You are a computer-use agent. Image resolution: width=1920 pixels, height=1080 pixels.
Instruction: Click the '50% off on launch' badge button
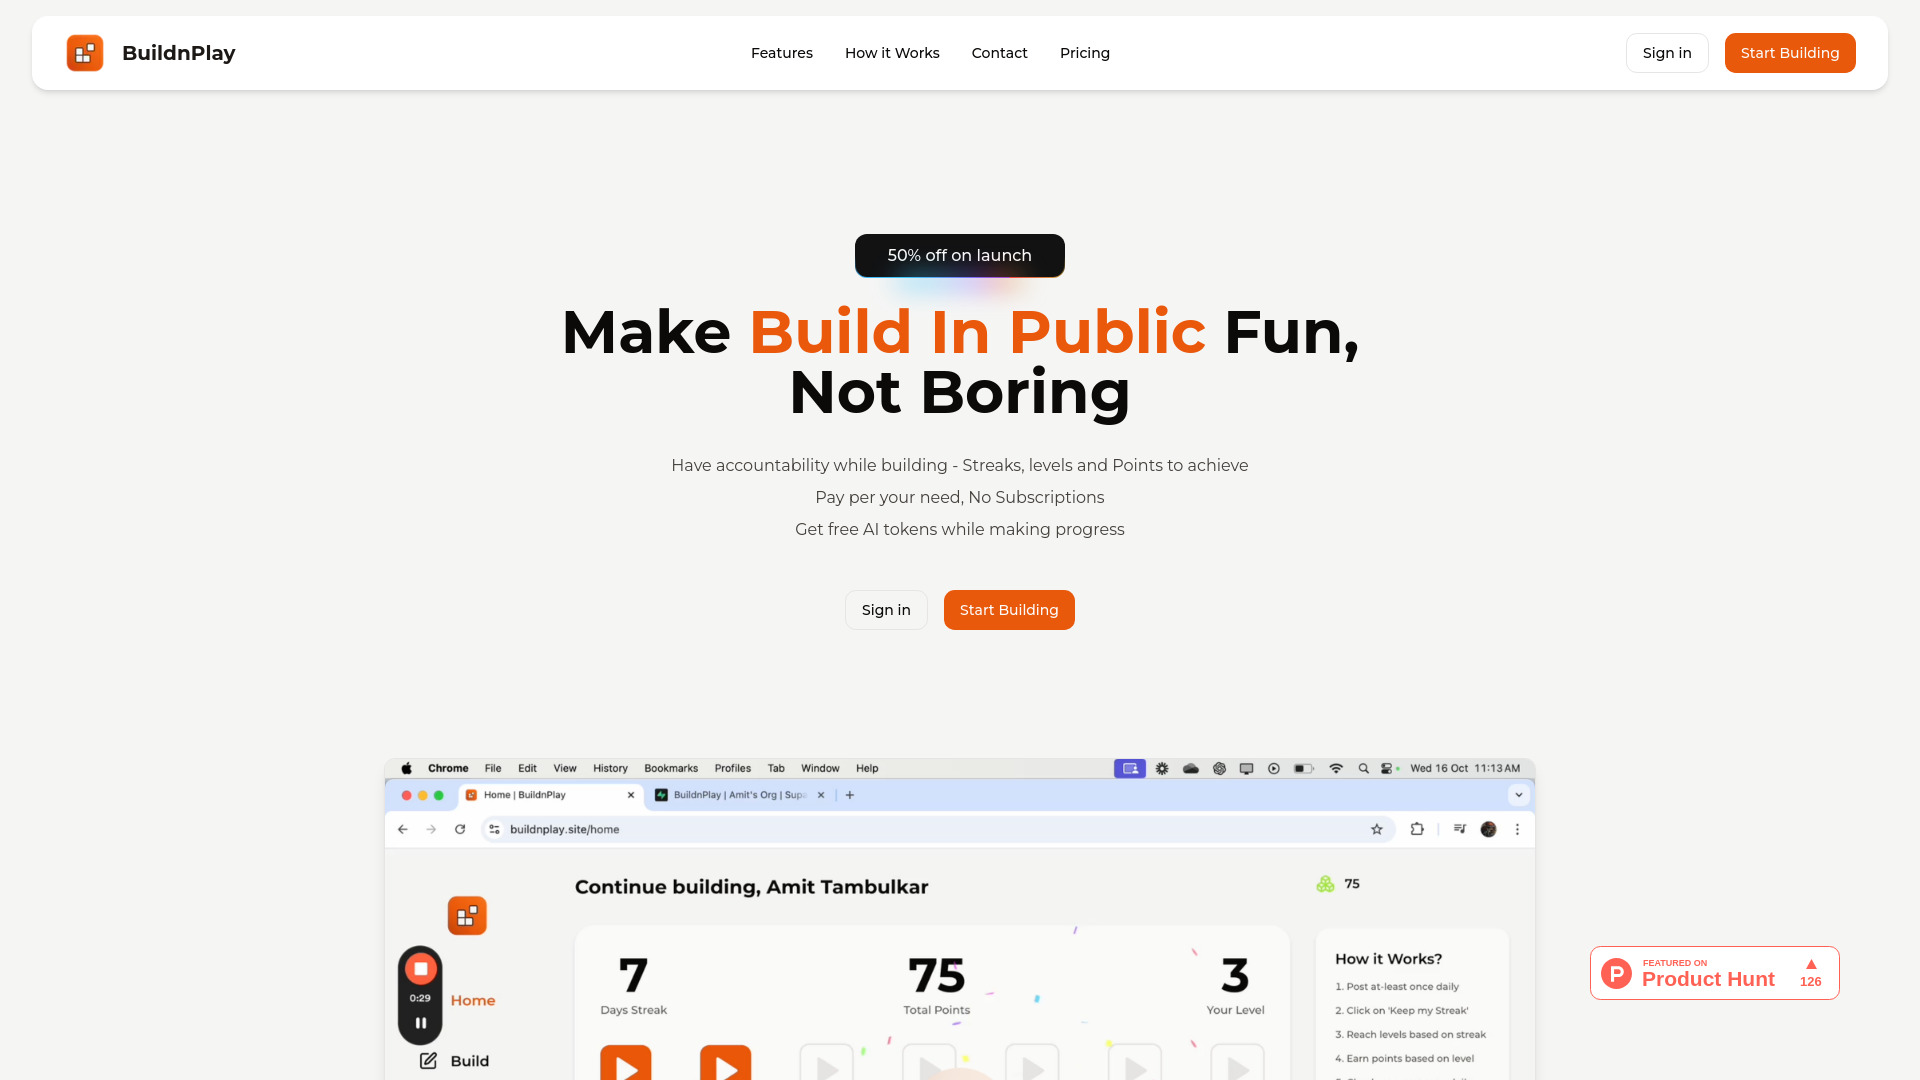[x=960, y=255]
